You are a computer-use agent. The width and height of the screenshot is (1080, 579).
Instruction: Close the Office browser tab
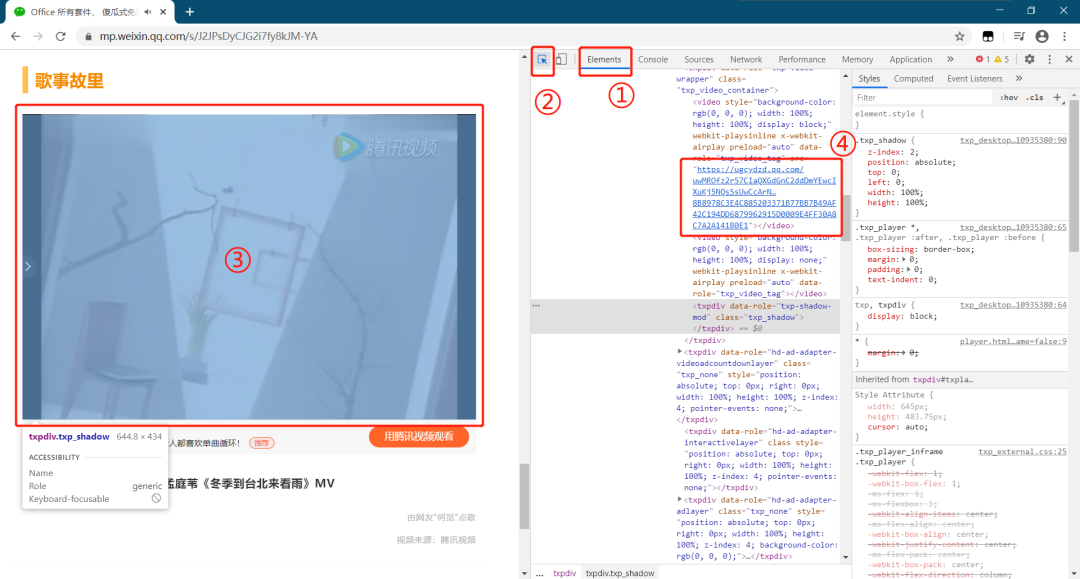pyautogui.click(x=163, y=12)
